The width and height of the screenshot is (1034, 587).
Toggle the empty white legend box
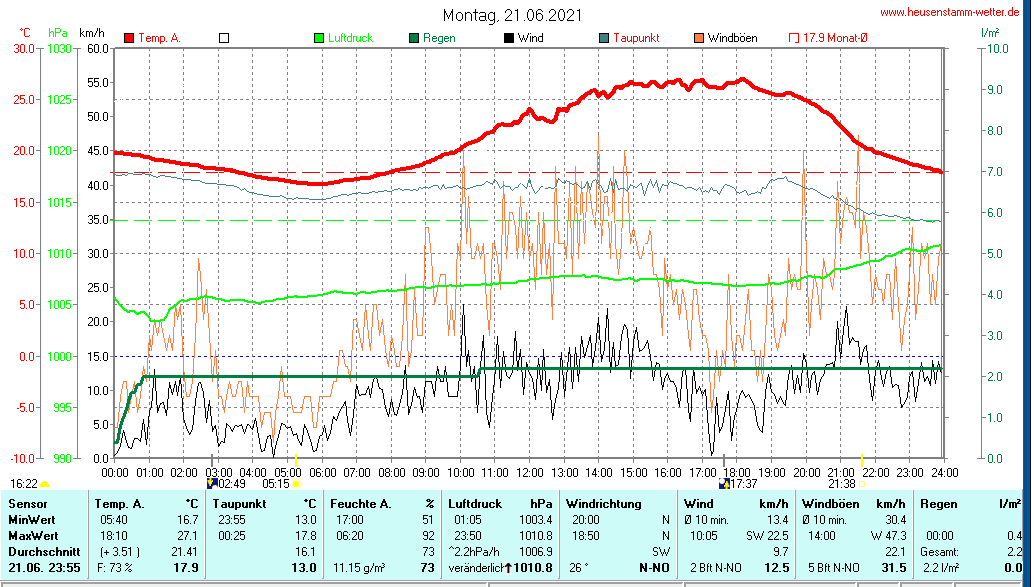(224, 38)
